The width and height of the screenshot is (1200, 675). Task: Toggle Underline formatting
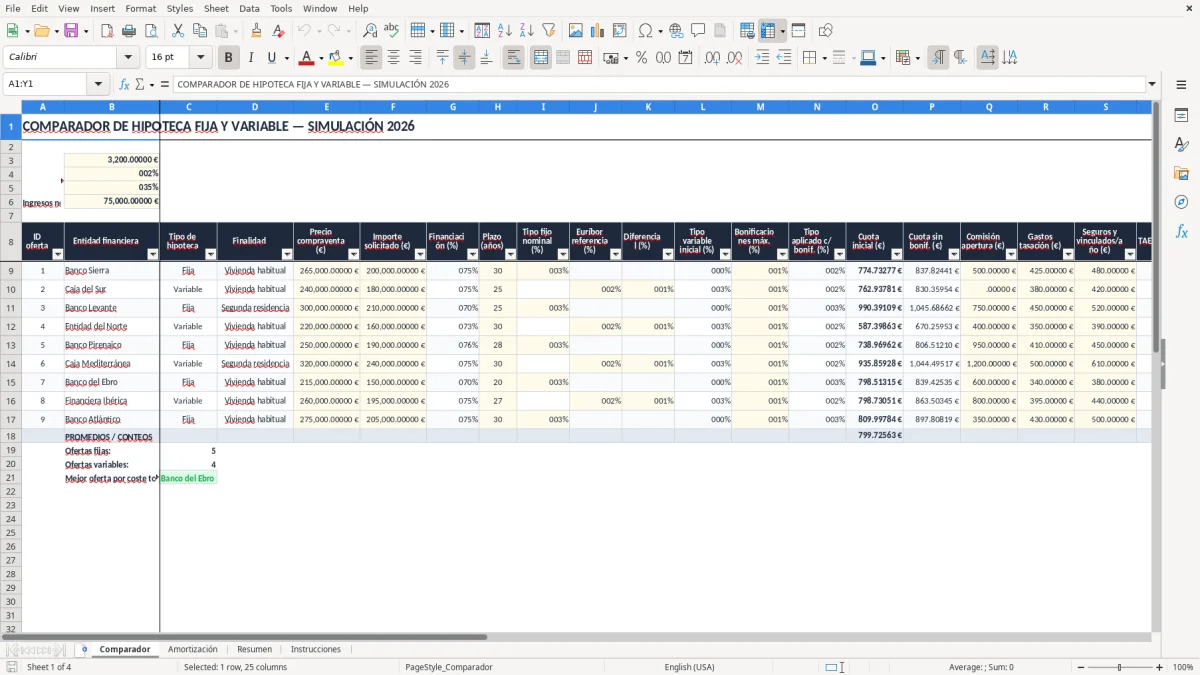point(273,58)
